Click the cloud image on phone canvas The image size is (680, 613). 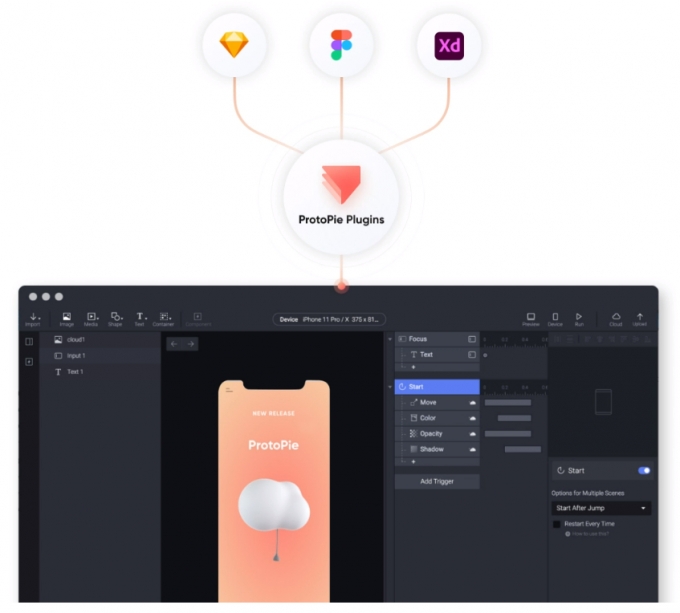point(274,505)
